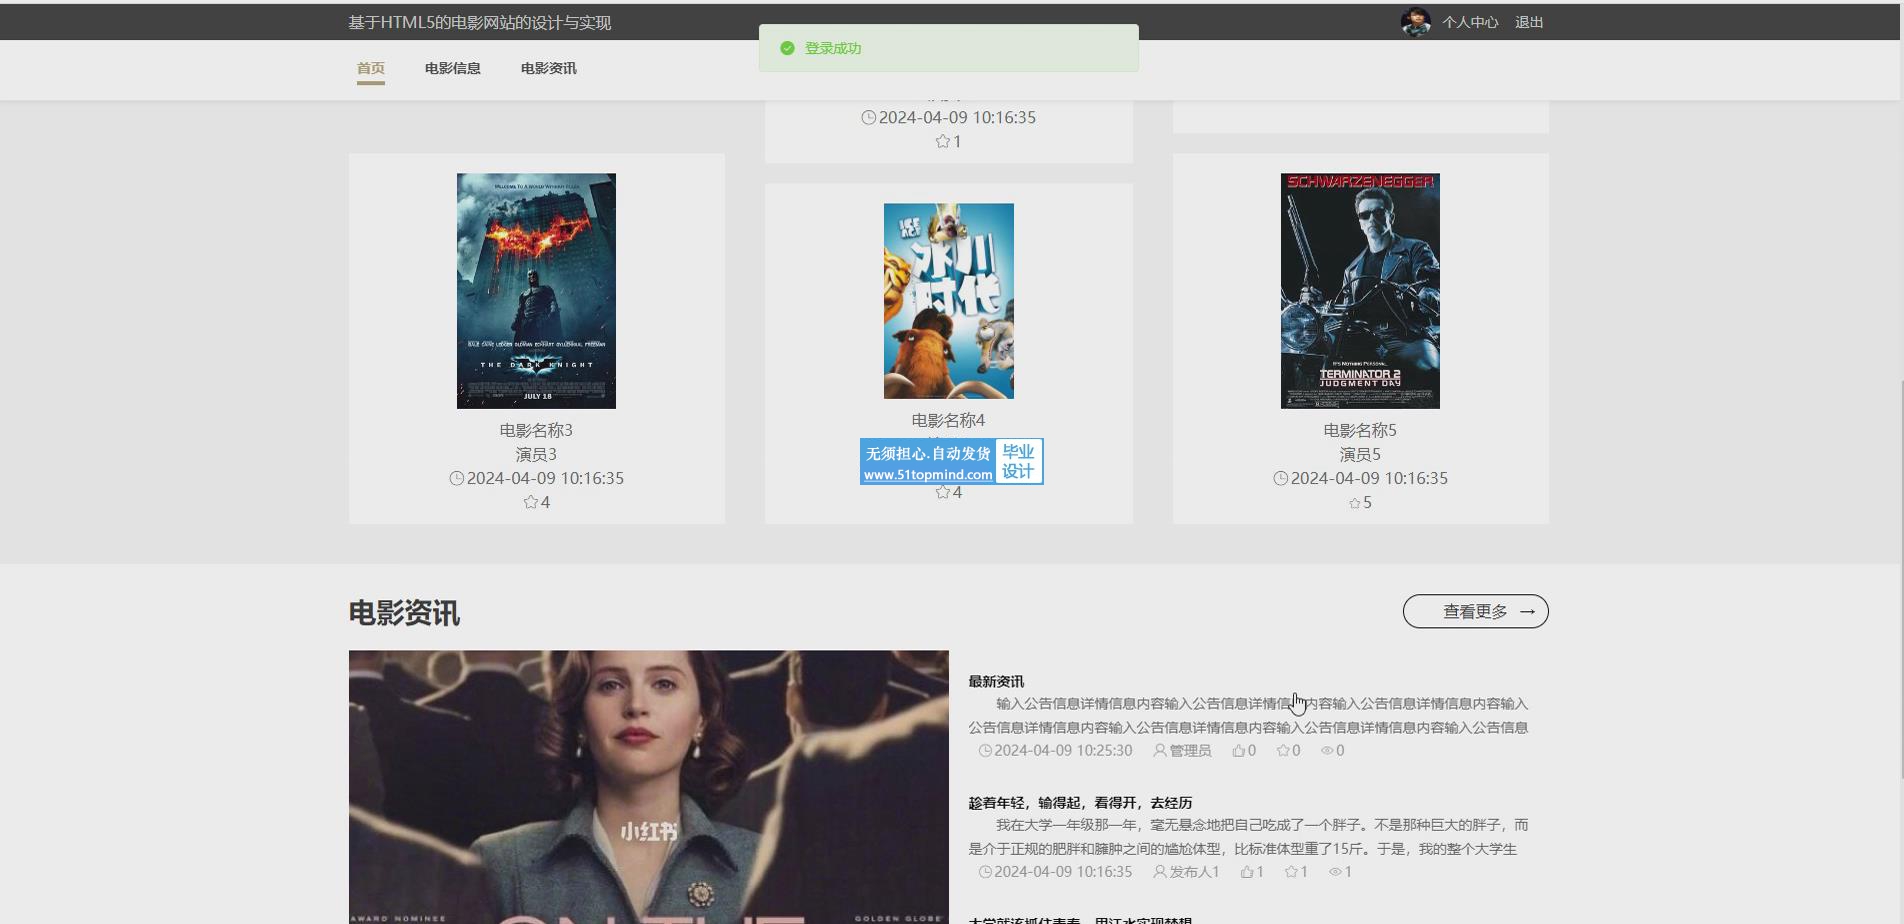1904x924 pixels.
Task: Click the clock icon of 最新资讯 item
Action: tap(985, 750)
